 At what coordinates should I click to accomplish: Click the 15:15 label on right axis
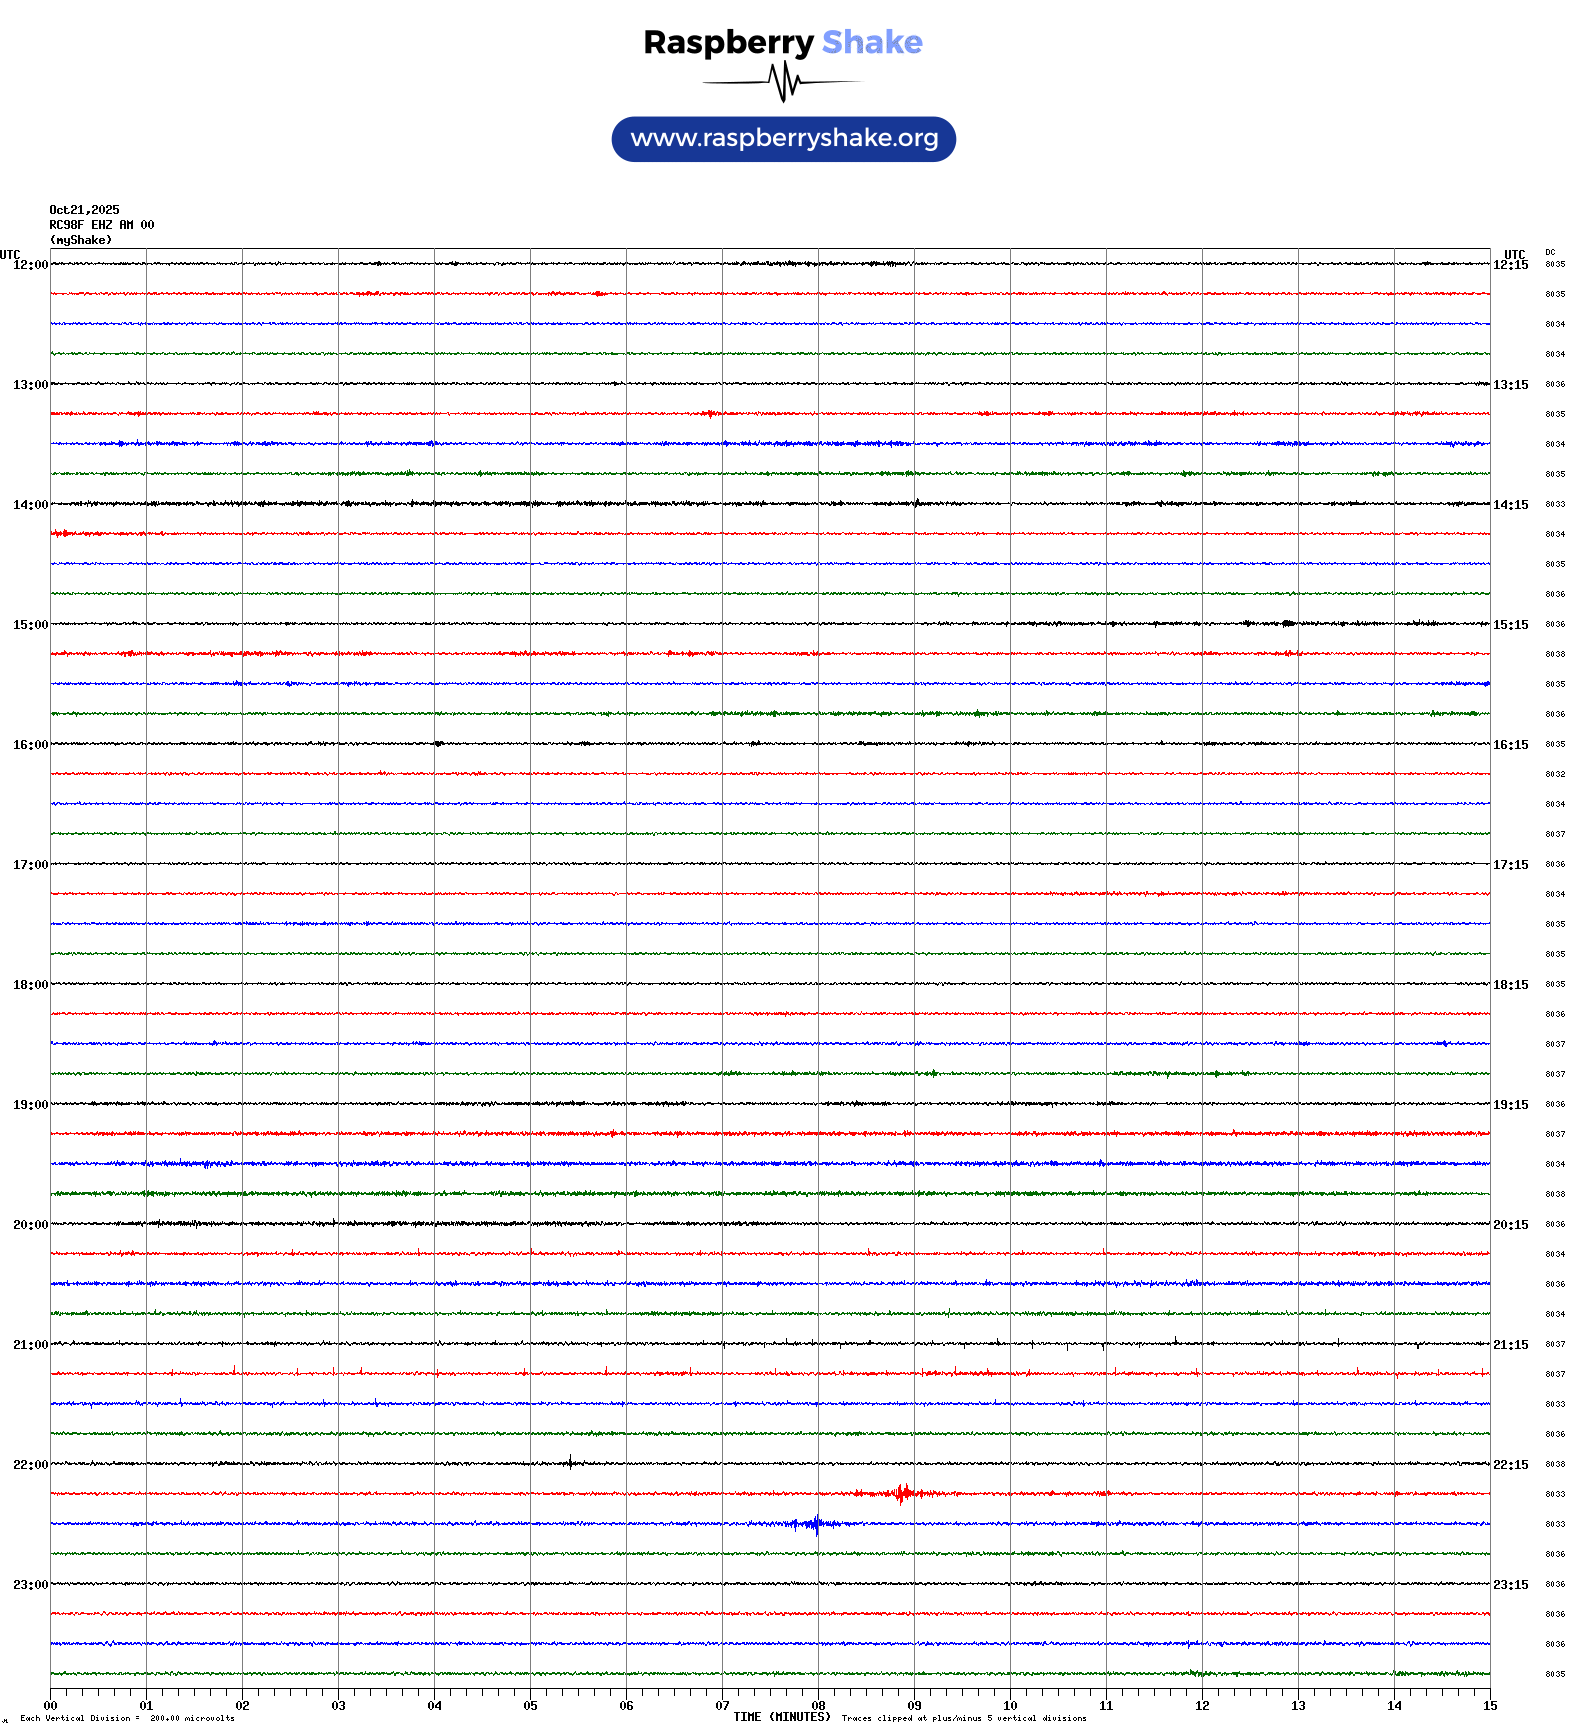(x=1510, y=625)
